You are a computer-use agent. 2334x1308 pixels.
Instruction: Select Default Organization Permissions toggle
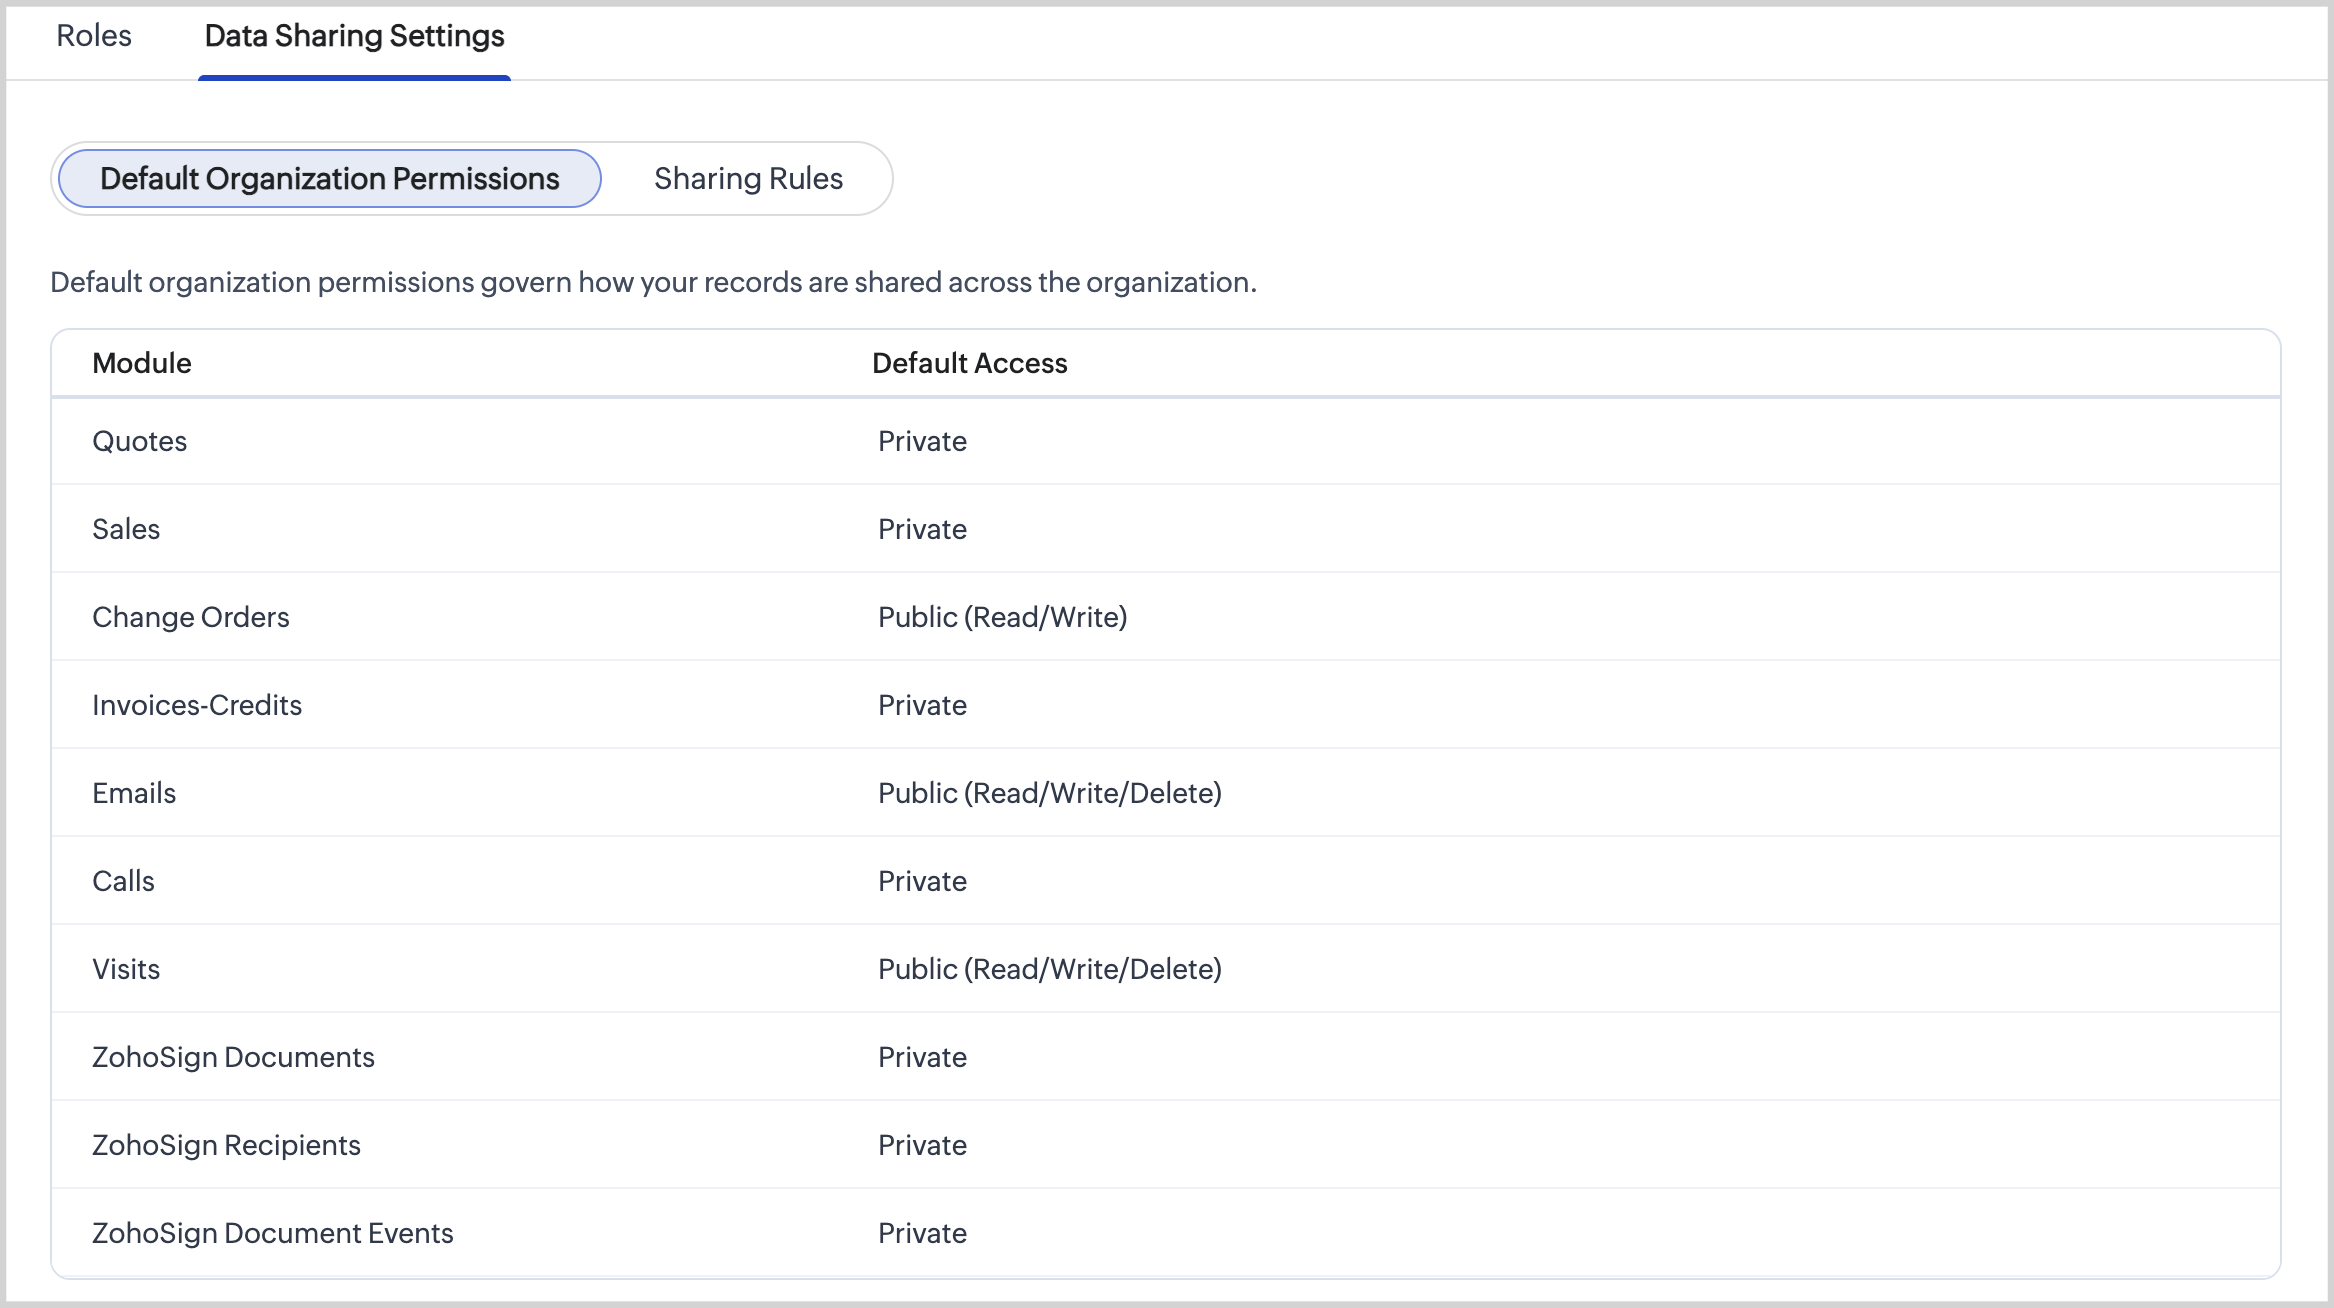329,179
